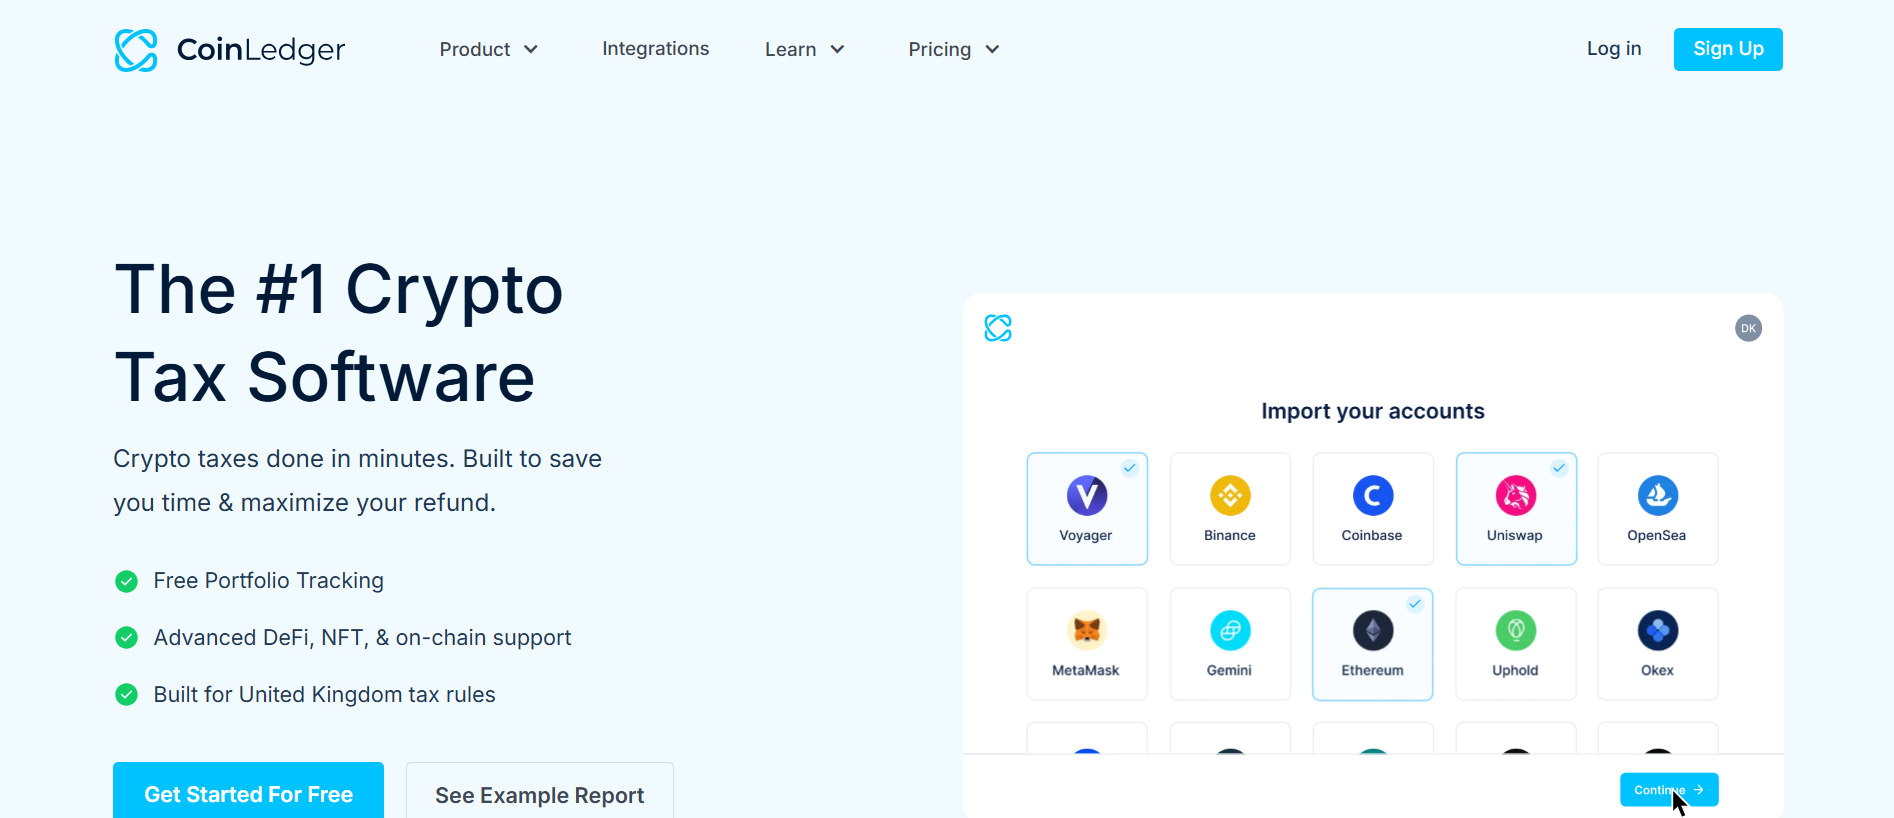Go to the Integrations page

(655, 49)
